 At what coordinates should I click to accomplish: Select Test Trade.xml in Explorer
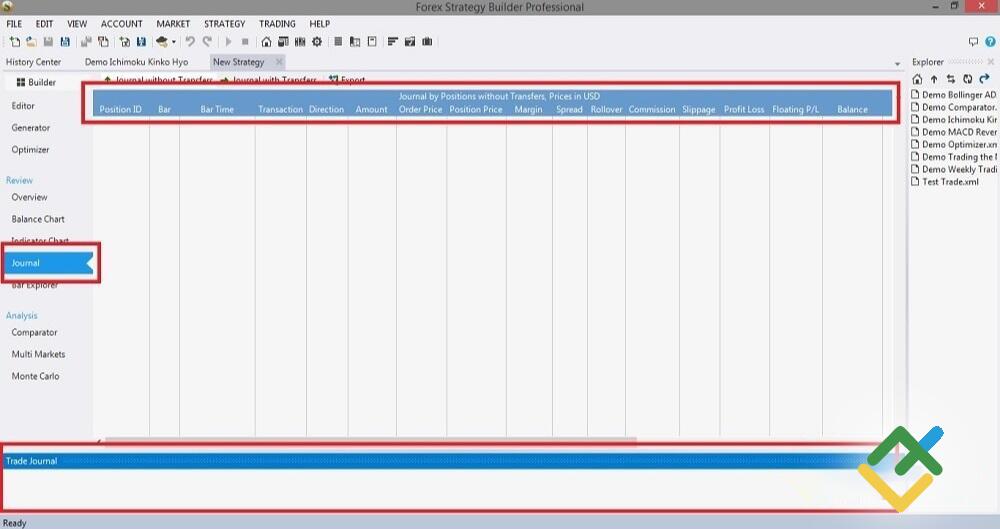click(x=945, y=181)
